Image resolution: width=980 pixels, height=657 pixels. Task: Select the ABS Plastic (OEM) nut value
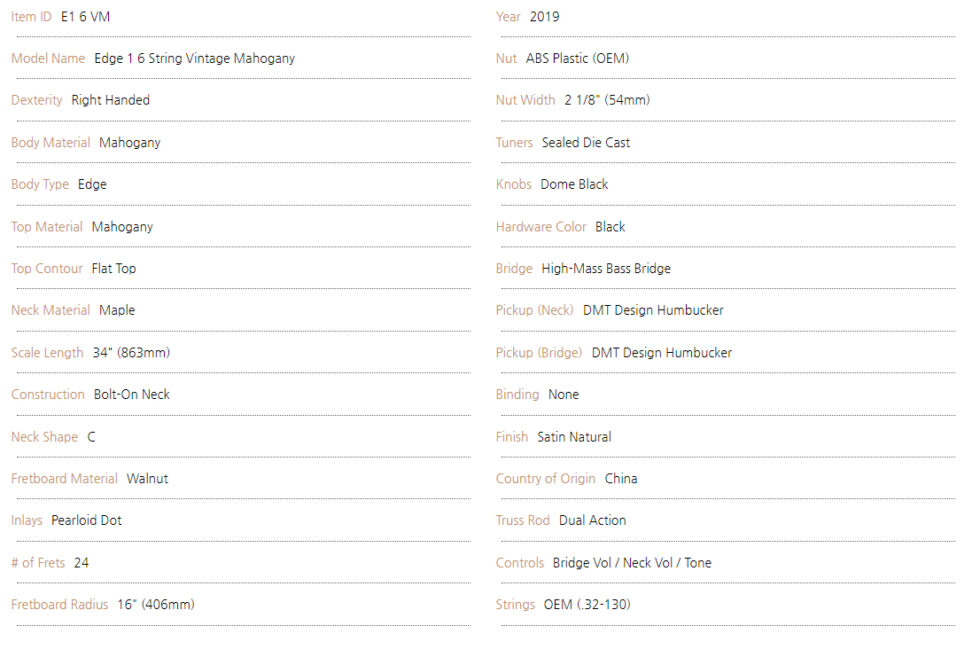point(578,58)
